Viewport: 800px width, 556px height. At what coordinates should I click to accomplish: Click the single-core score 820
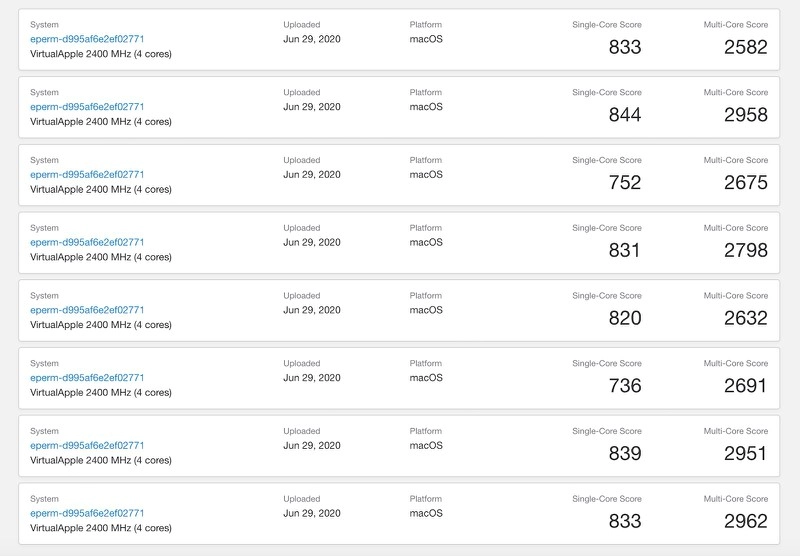pyautogui.click(x=625, y=318)
